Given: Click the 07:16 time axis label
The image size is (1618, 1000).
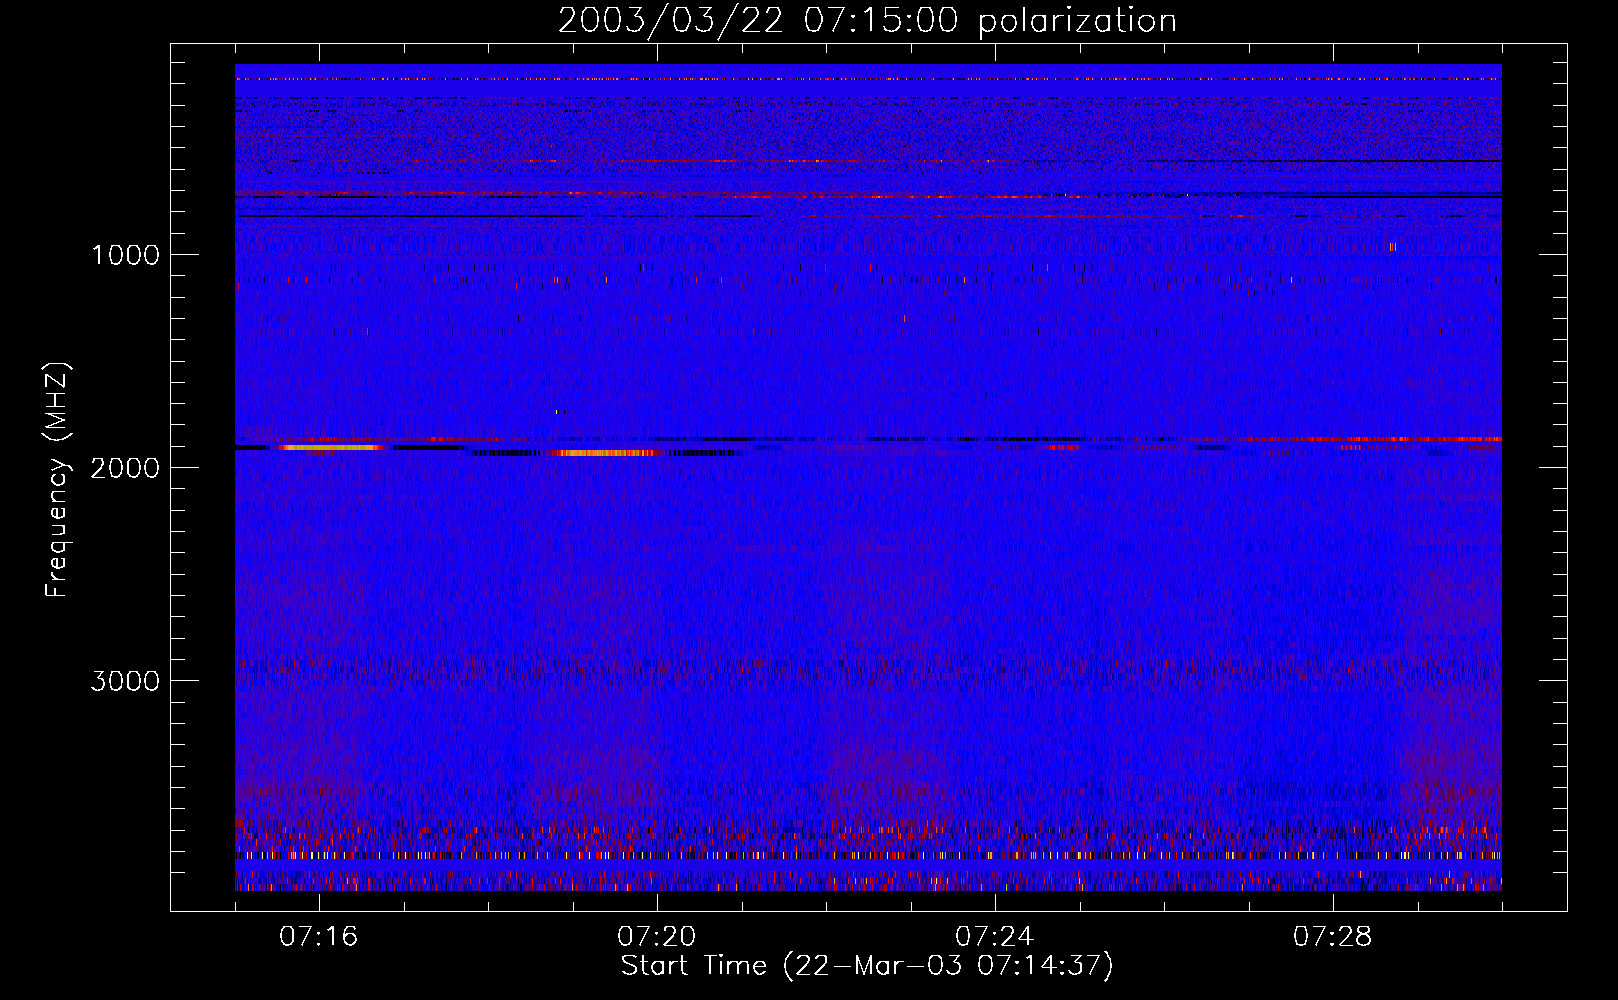Looking at the screenshot, I should (x=319, y=937).
